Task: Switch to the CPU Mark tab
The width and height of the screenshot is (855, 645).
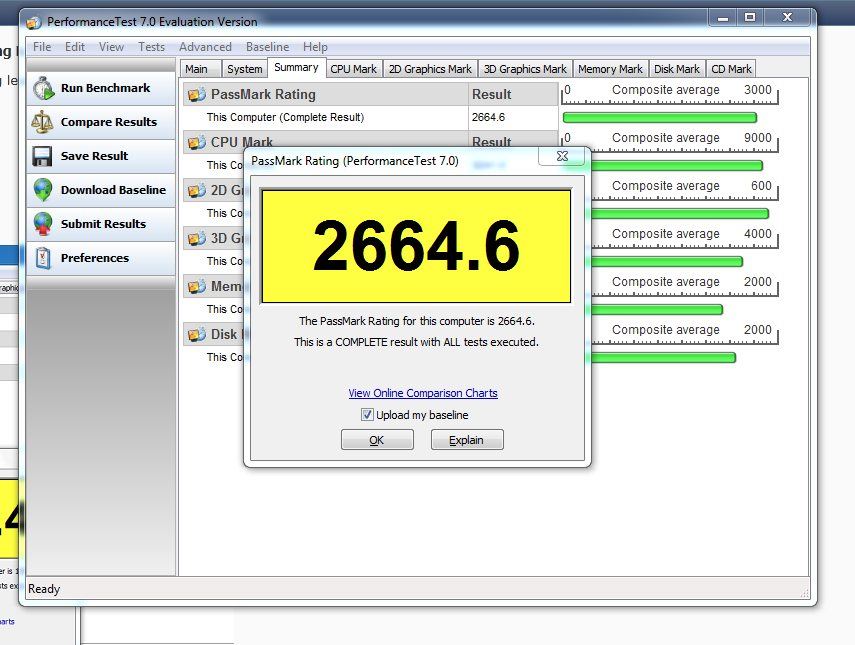Action: coord(353,69)
